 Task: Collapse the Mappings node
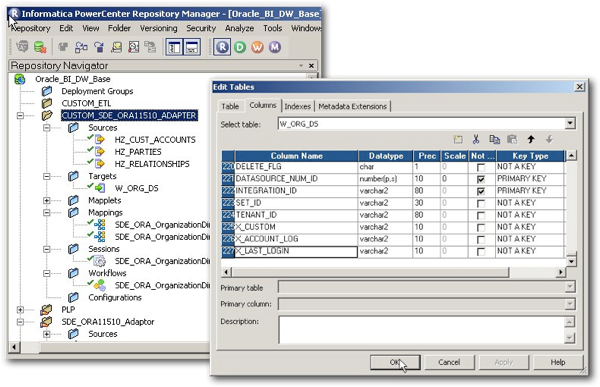pos(47,212)
